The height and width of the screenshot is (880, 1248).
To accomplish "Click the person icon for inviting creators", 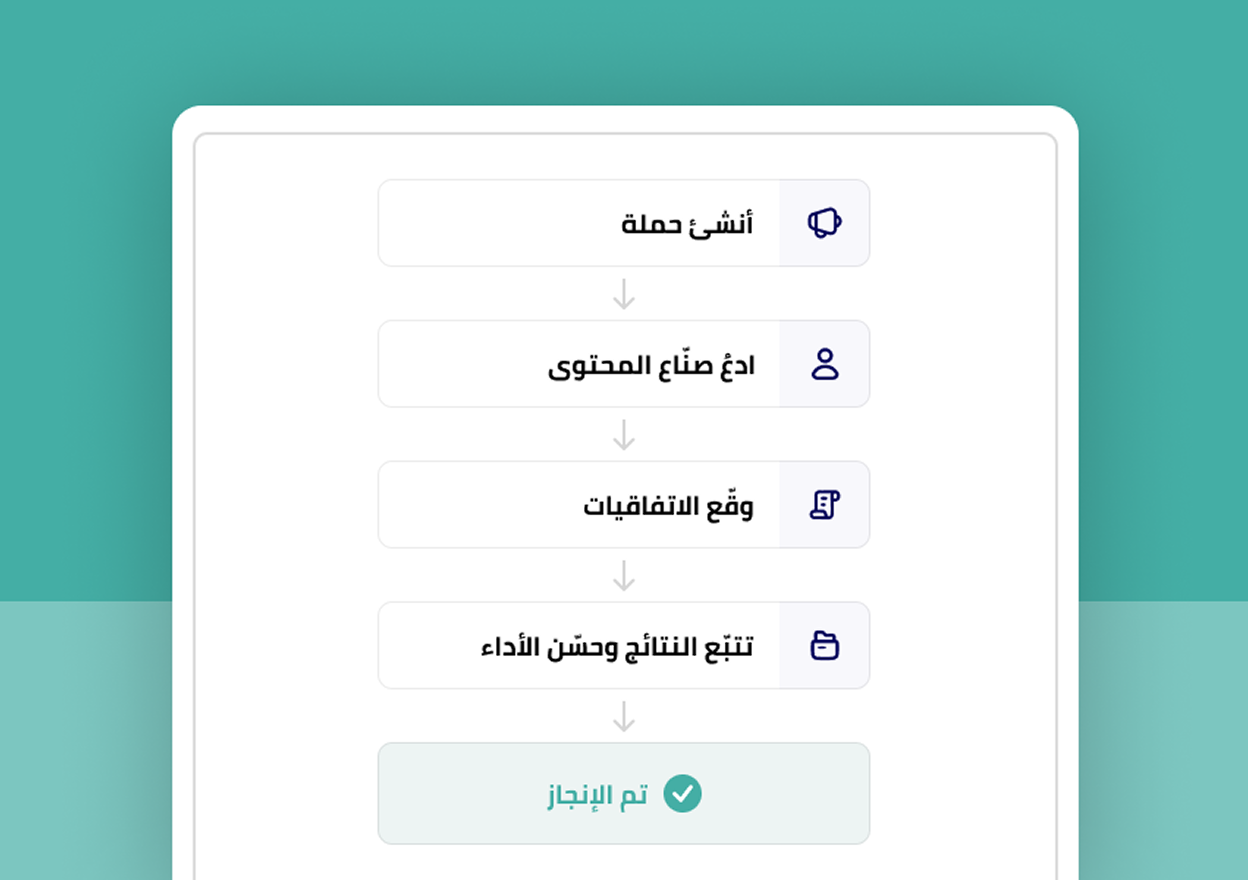I will (824, 364).
